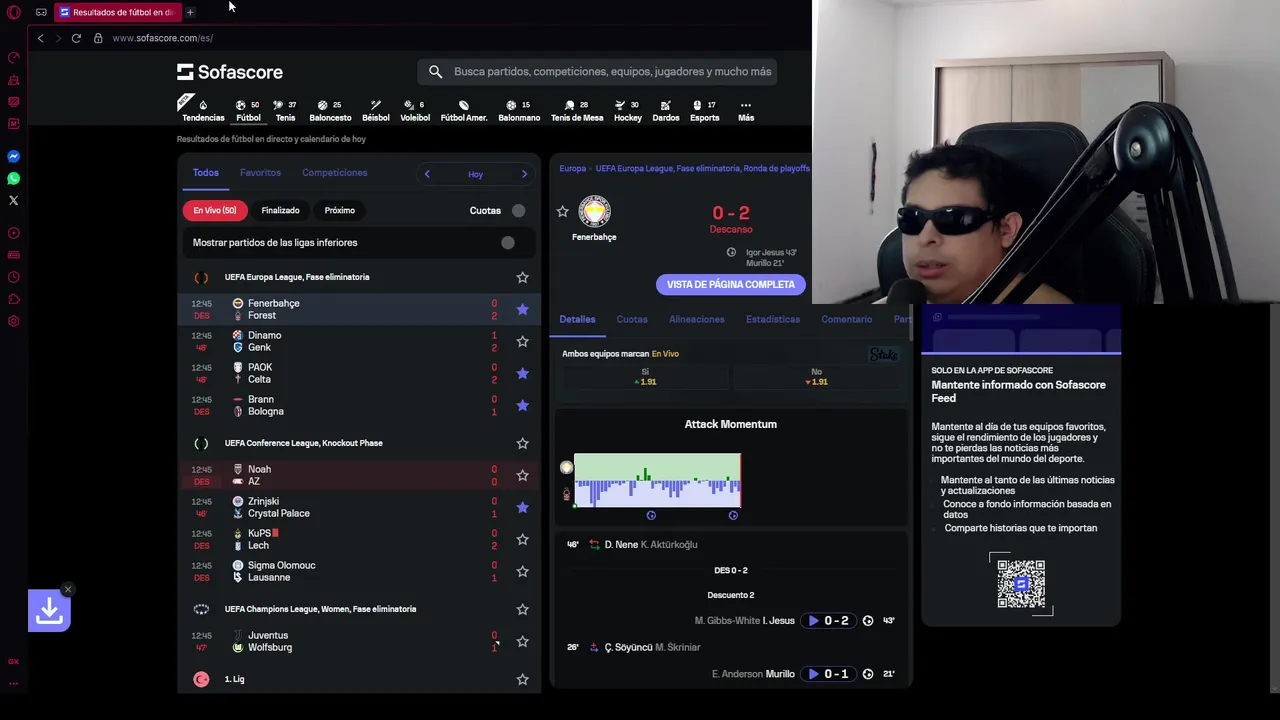This screenshot has height=720, width=1280.
Task: Star the Noah vs AZ match
Action: click(x=522, y=476)
